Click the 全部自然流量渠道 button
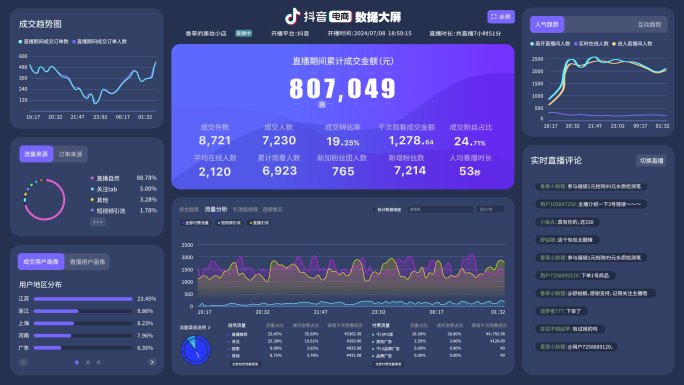This screenshot has height=385, width=684. 245,364
